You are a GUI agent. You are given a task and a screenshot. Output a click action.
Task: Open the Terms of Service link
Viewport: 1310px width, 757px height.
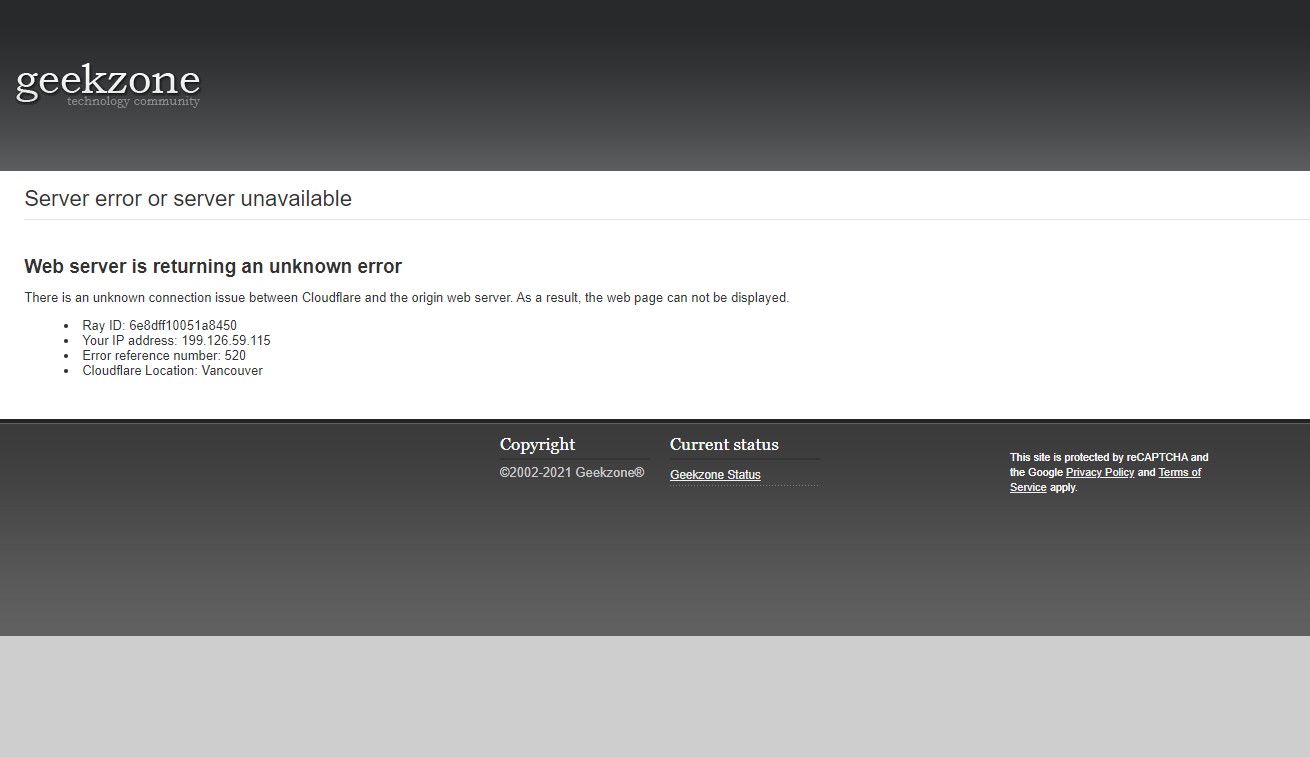(1179, 473)
